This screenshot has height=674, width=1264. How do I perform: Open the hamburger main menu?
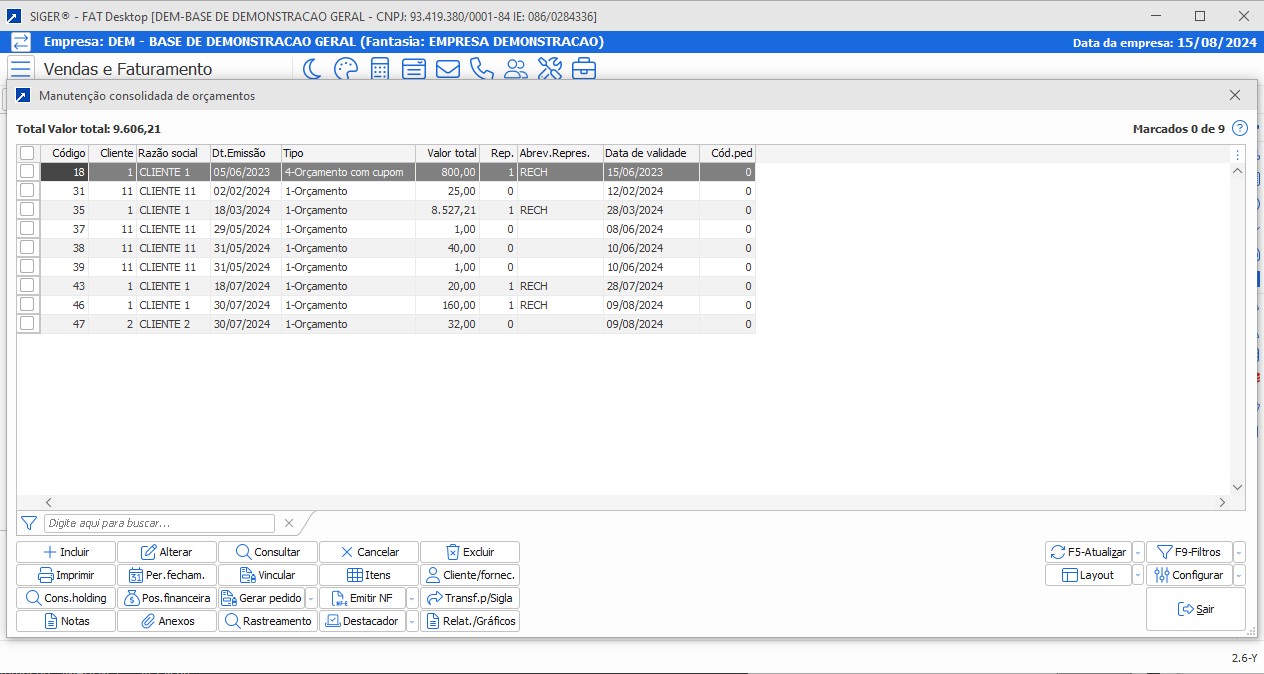[21, 69]
